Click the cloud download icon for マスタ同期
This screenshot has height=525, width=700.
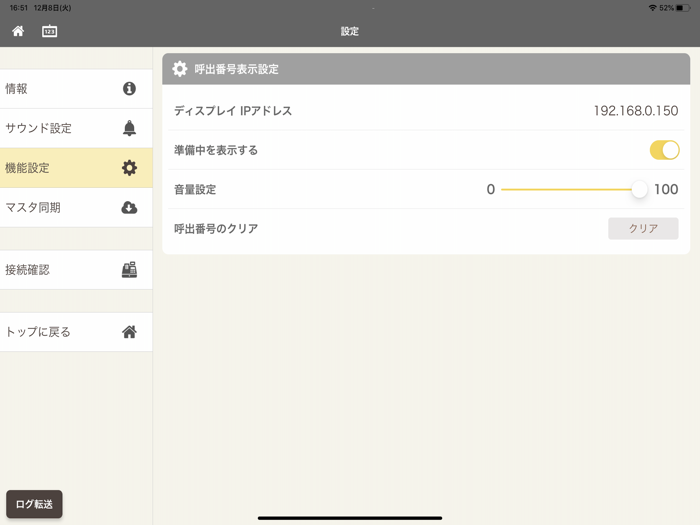(129, 208)
